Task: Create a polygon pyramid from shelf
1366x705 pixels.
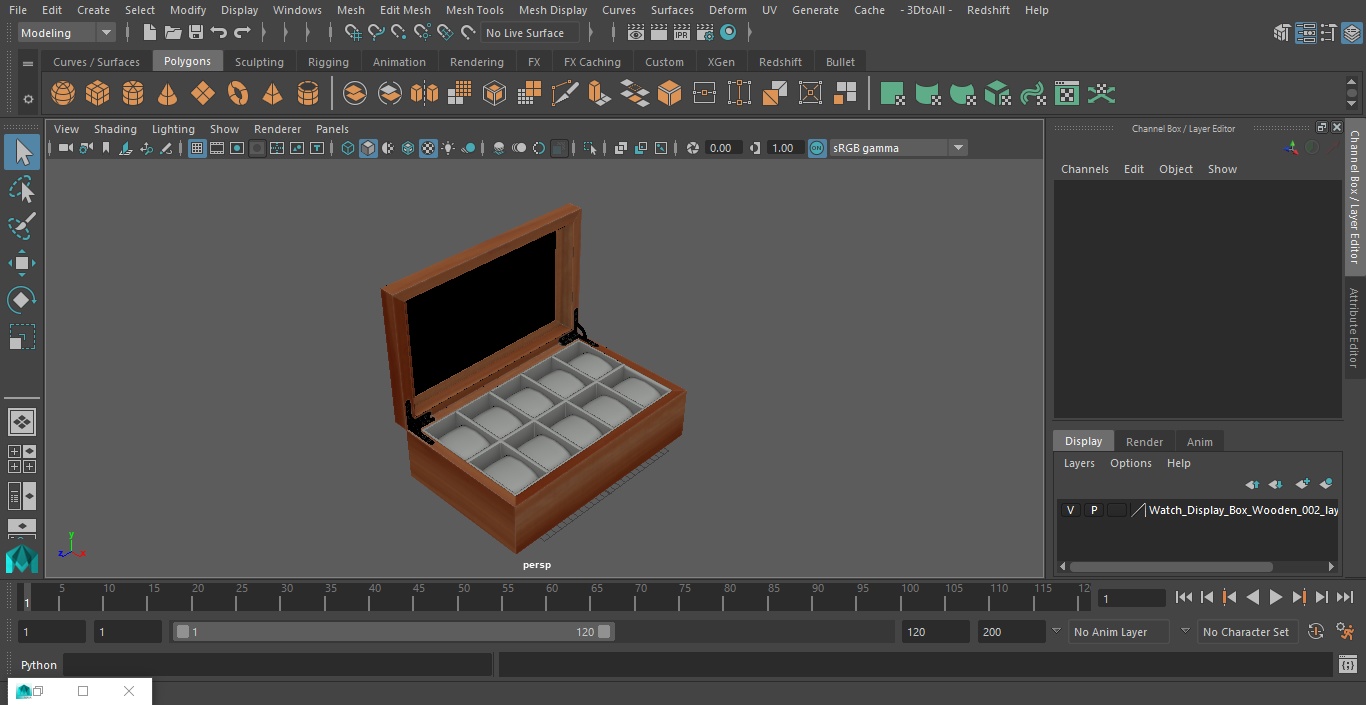Action: tap(272, 94)
